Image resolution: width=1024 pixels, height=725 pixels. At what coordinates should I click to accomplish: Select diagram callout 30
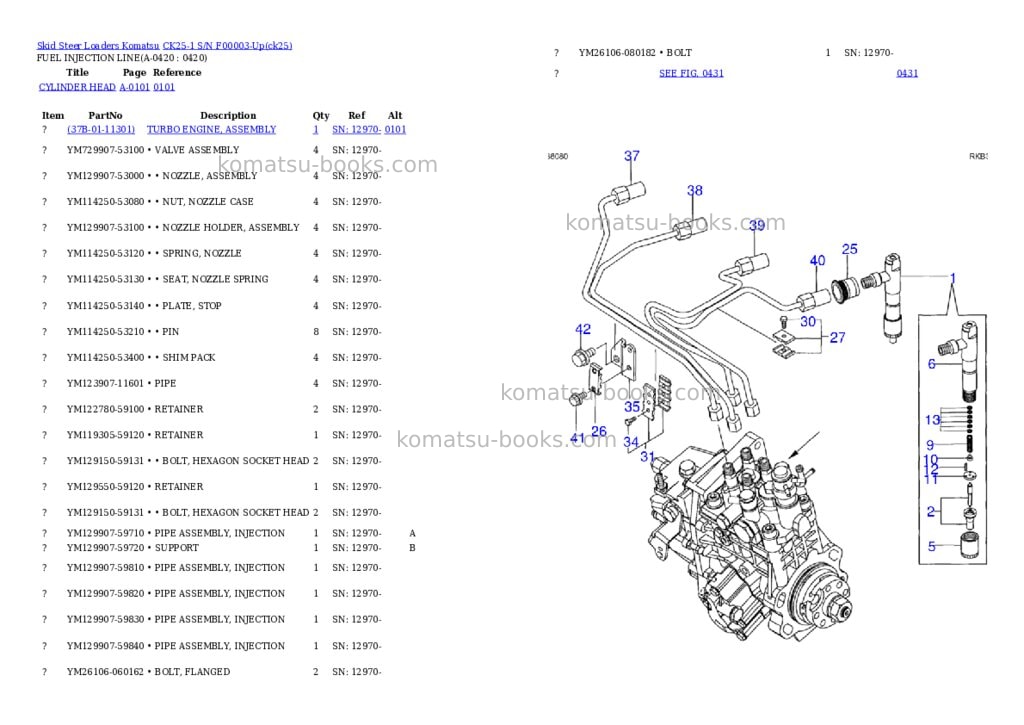808,321
